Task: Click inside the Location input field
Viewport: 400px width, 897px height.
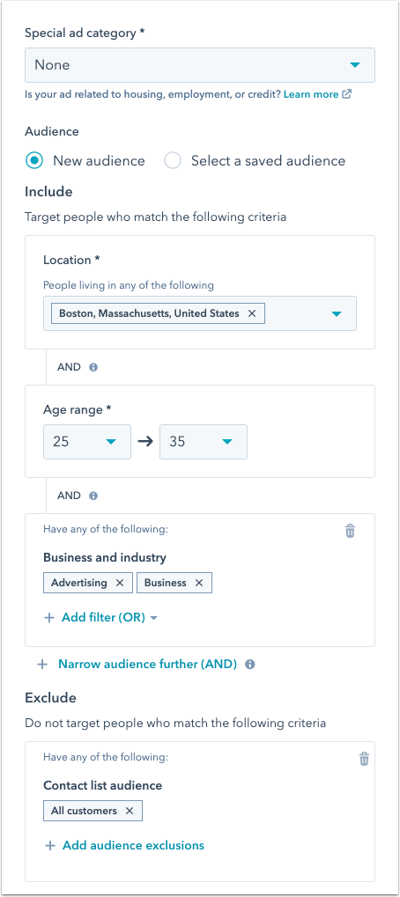Action: (200, 313)
